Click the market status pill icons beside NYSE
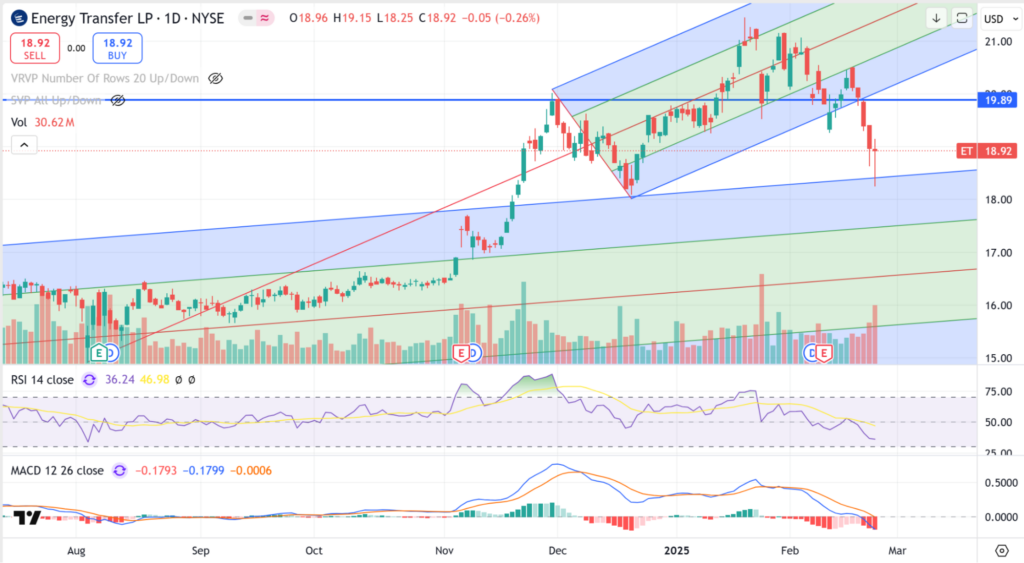The height and width of the screenshot is (563, 1024). point(257,18)
